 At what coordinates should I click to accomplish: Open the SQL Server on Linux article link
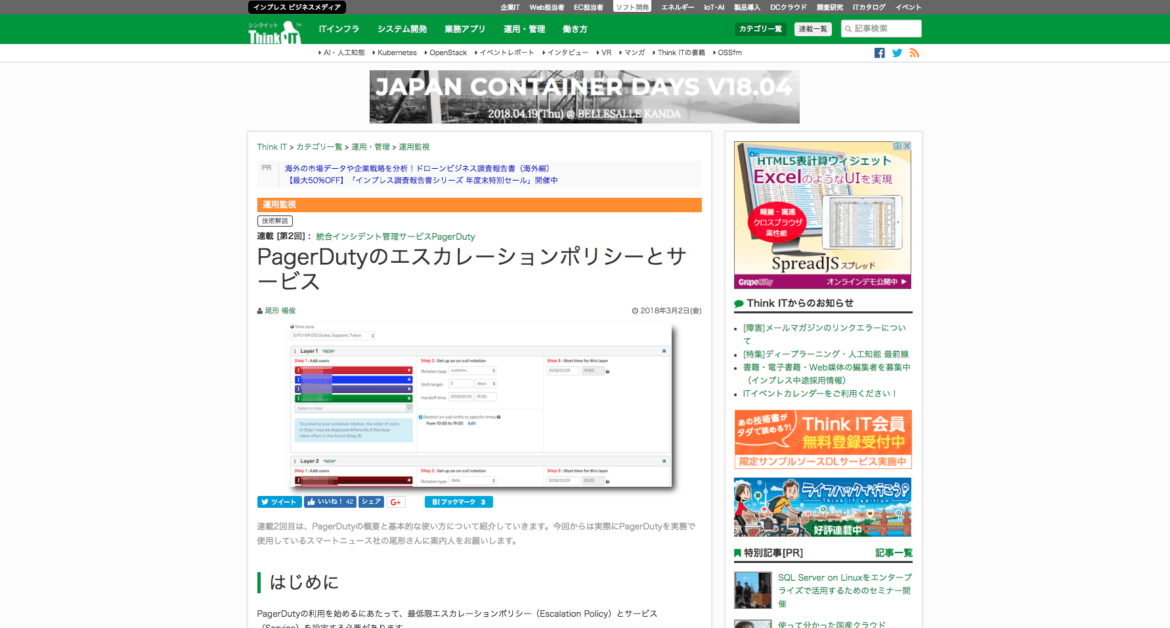pyautogui.click(x=845, y=590)
